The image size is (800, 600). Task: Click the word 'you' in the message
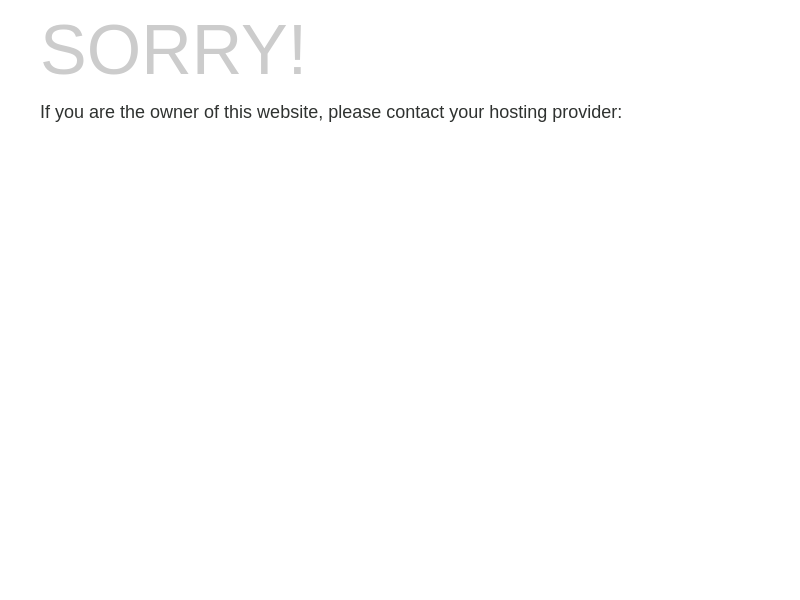coord(69,113)
